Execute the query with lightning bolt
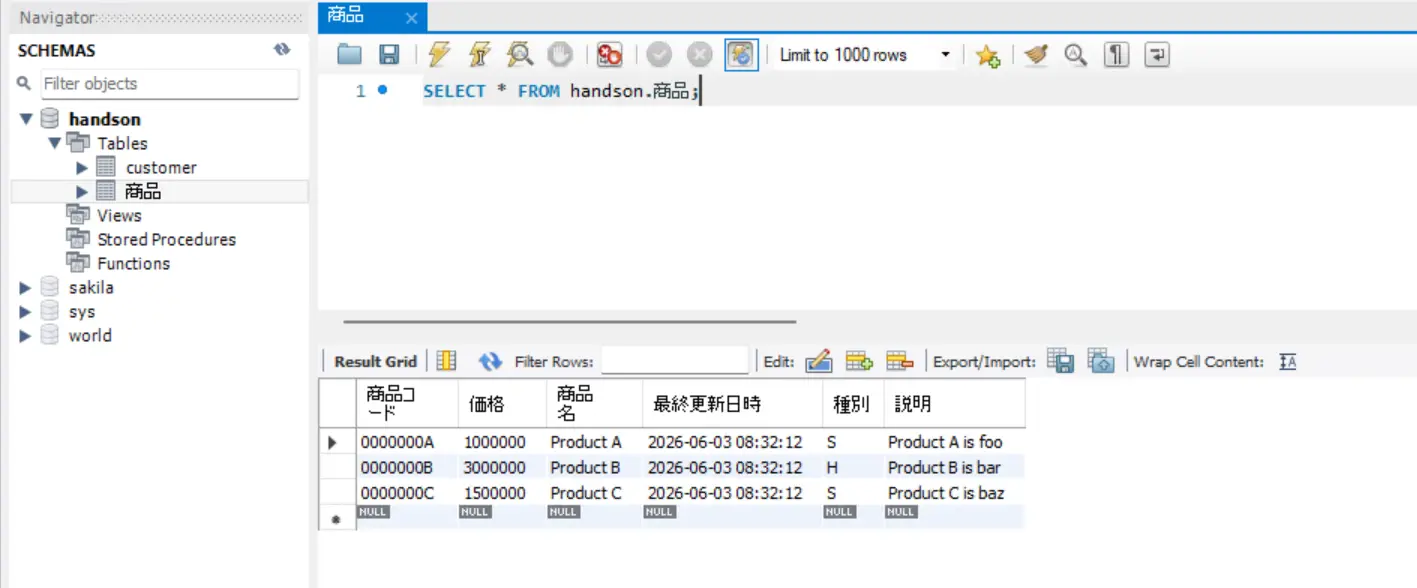 pyautogui.click(x=439, y=55)
